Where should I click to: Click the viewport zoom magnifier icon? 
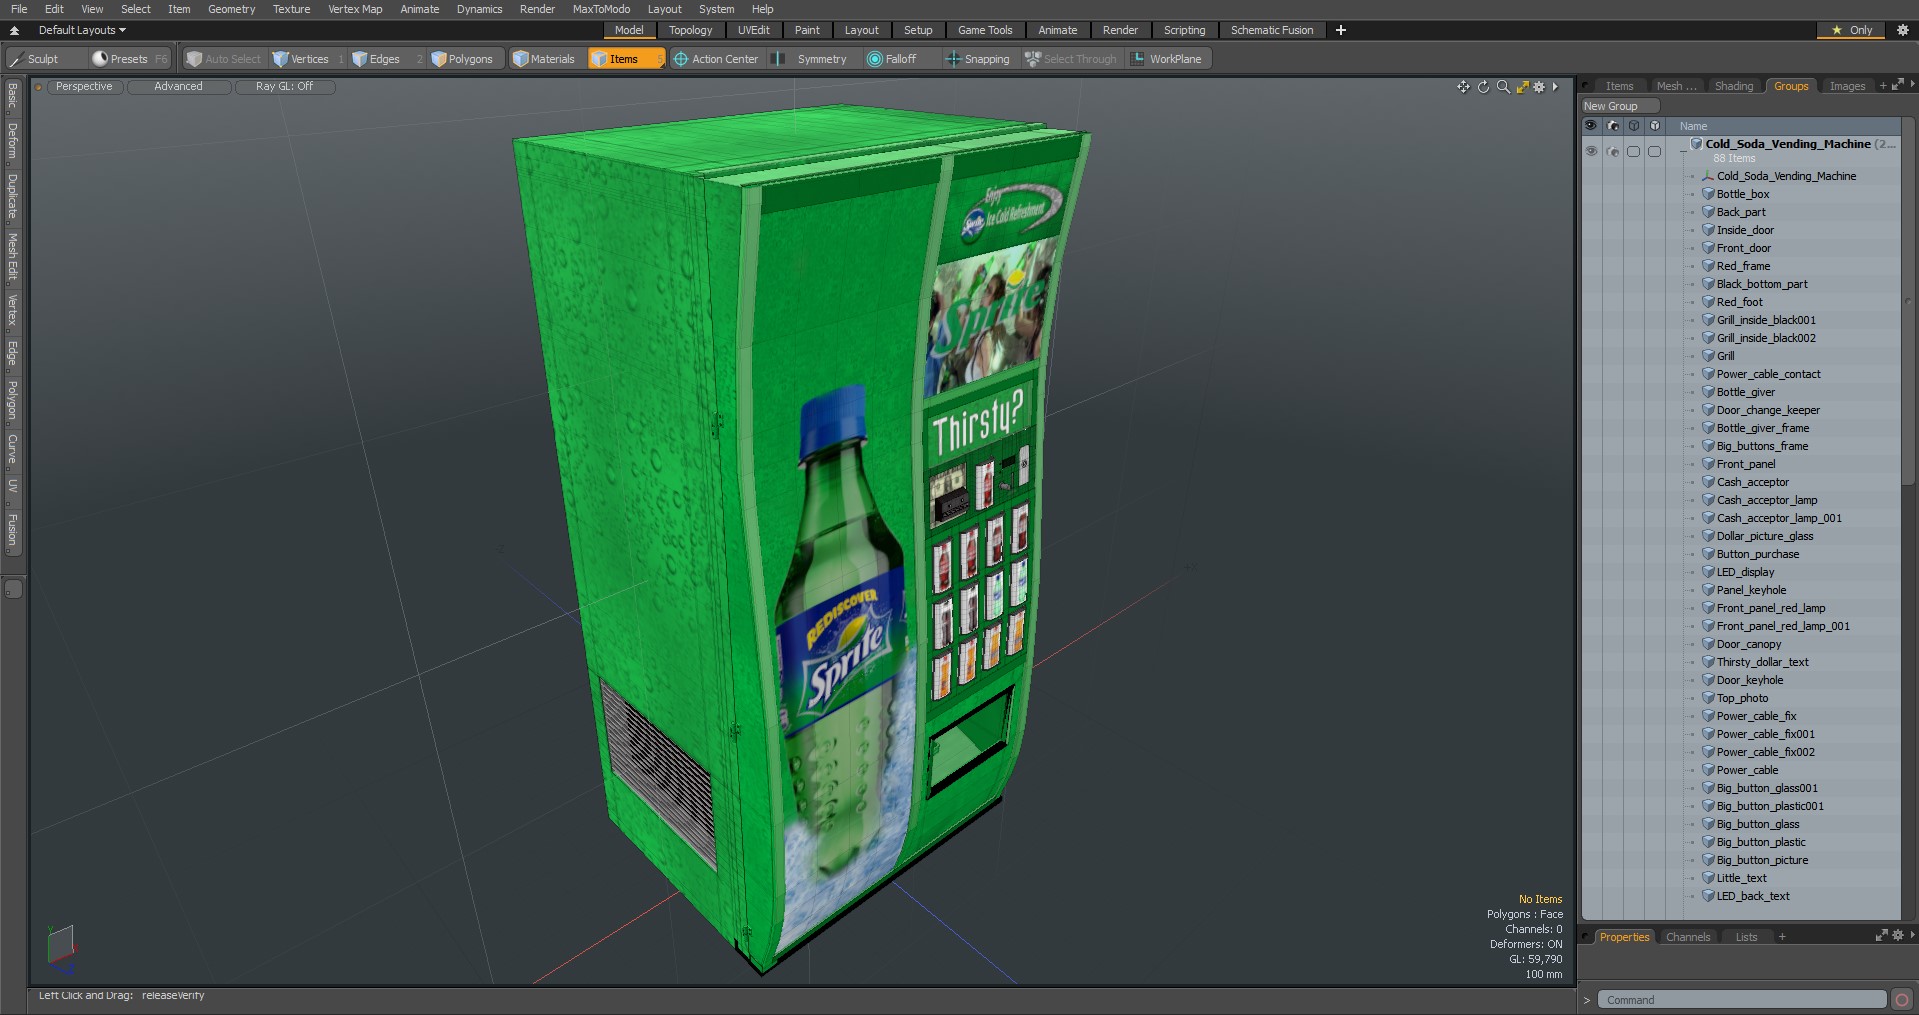click(1503, 87)
